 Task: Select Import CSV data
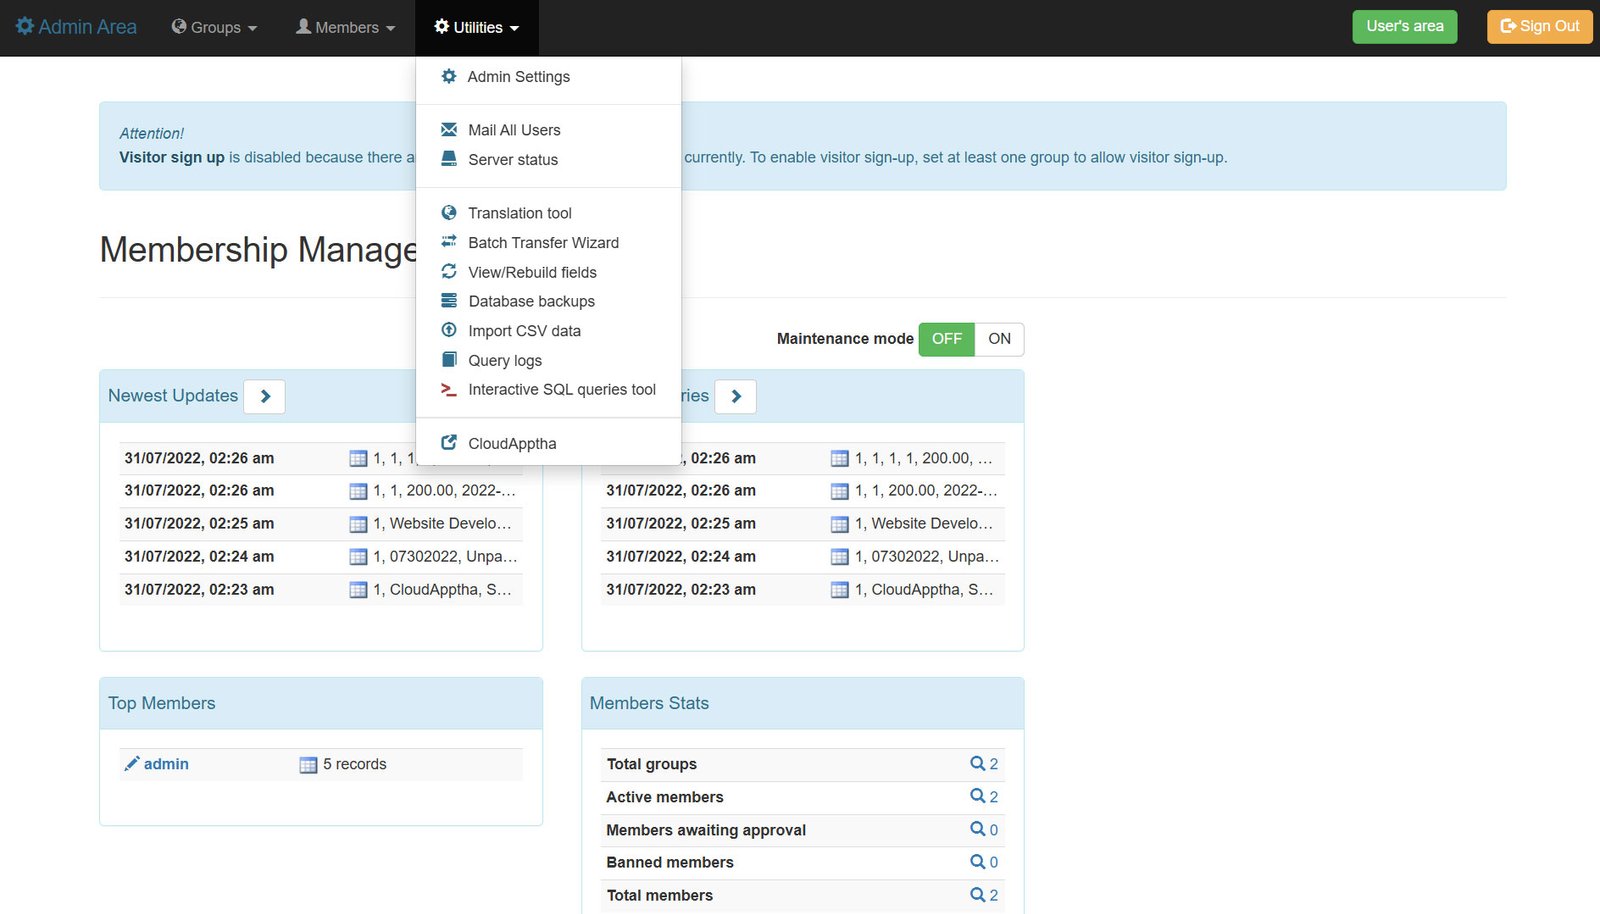click(x=548, y=331)
